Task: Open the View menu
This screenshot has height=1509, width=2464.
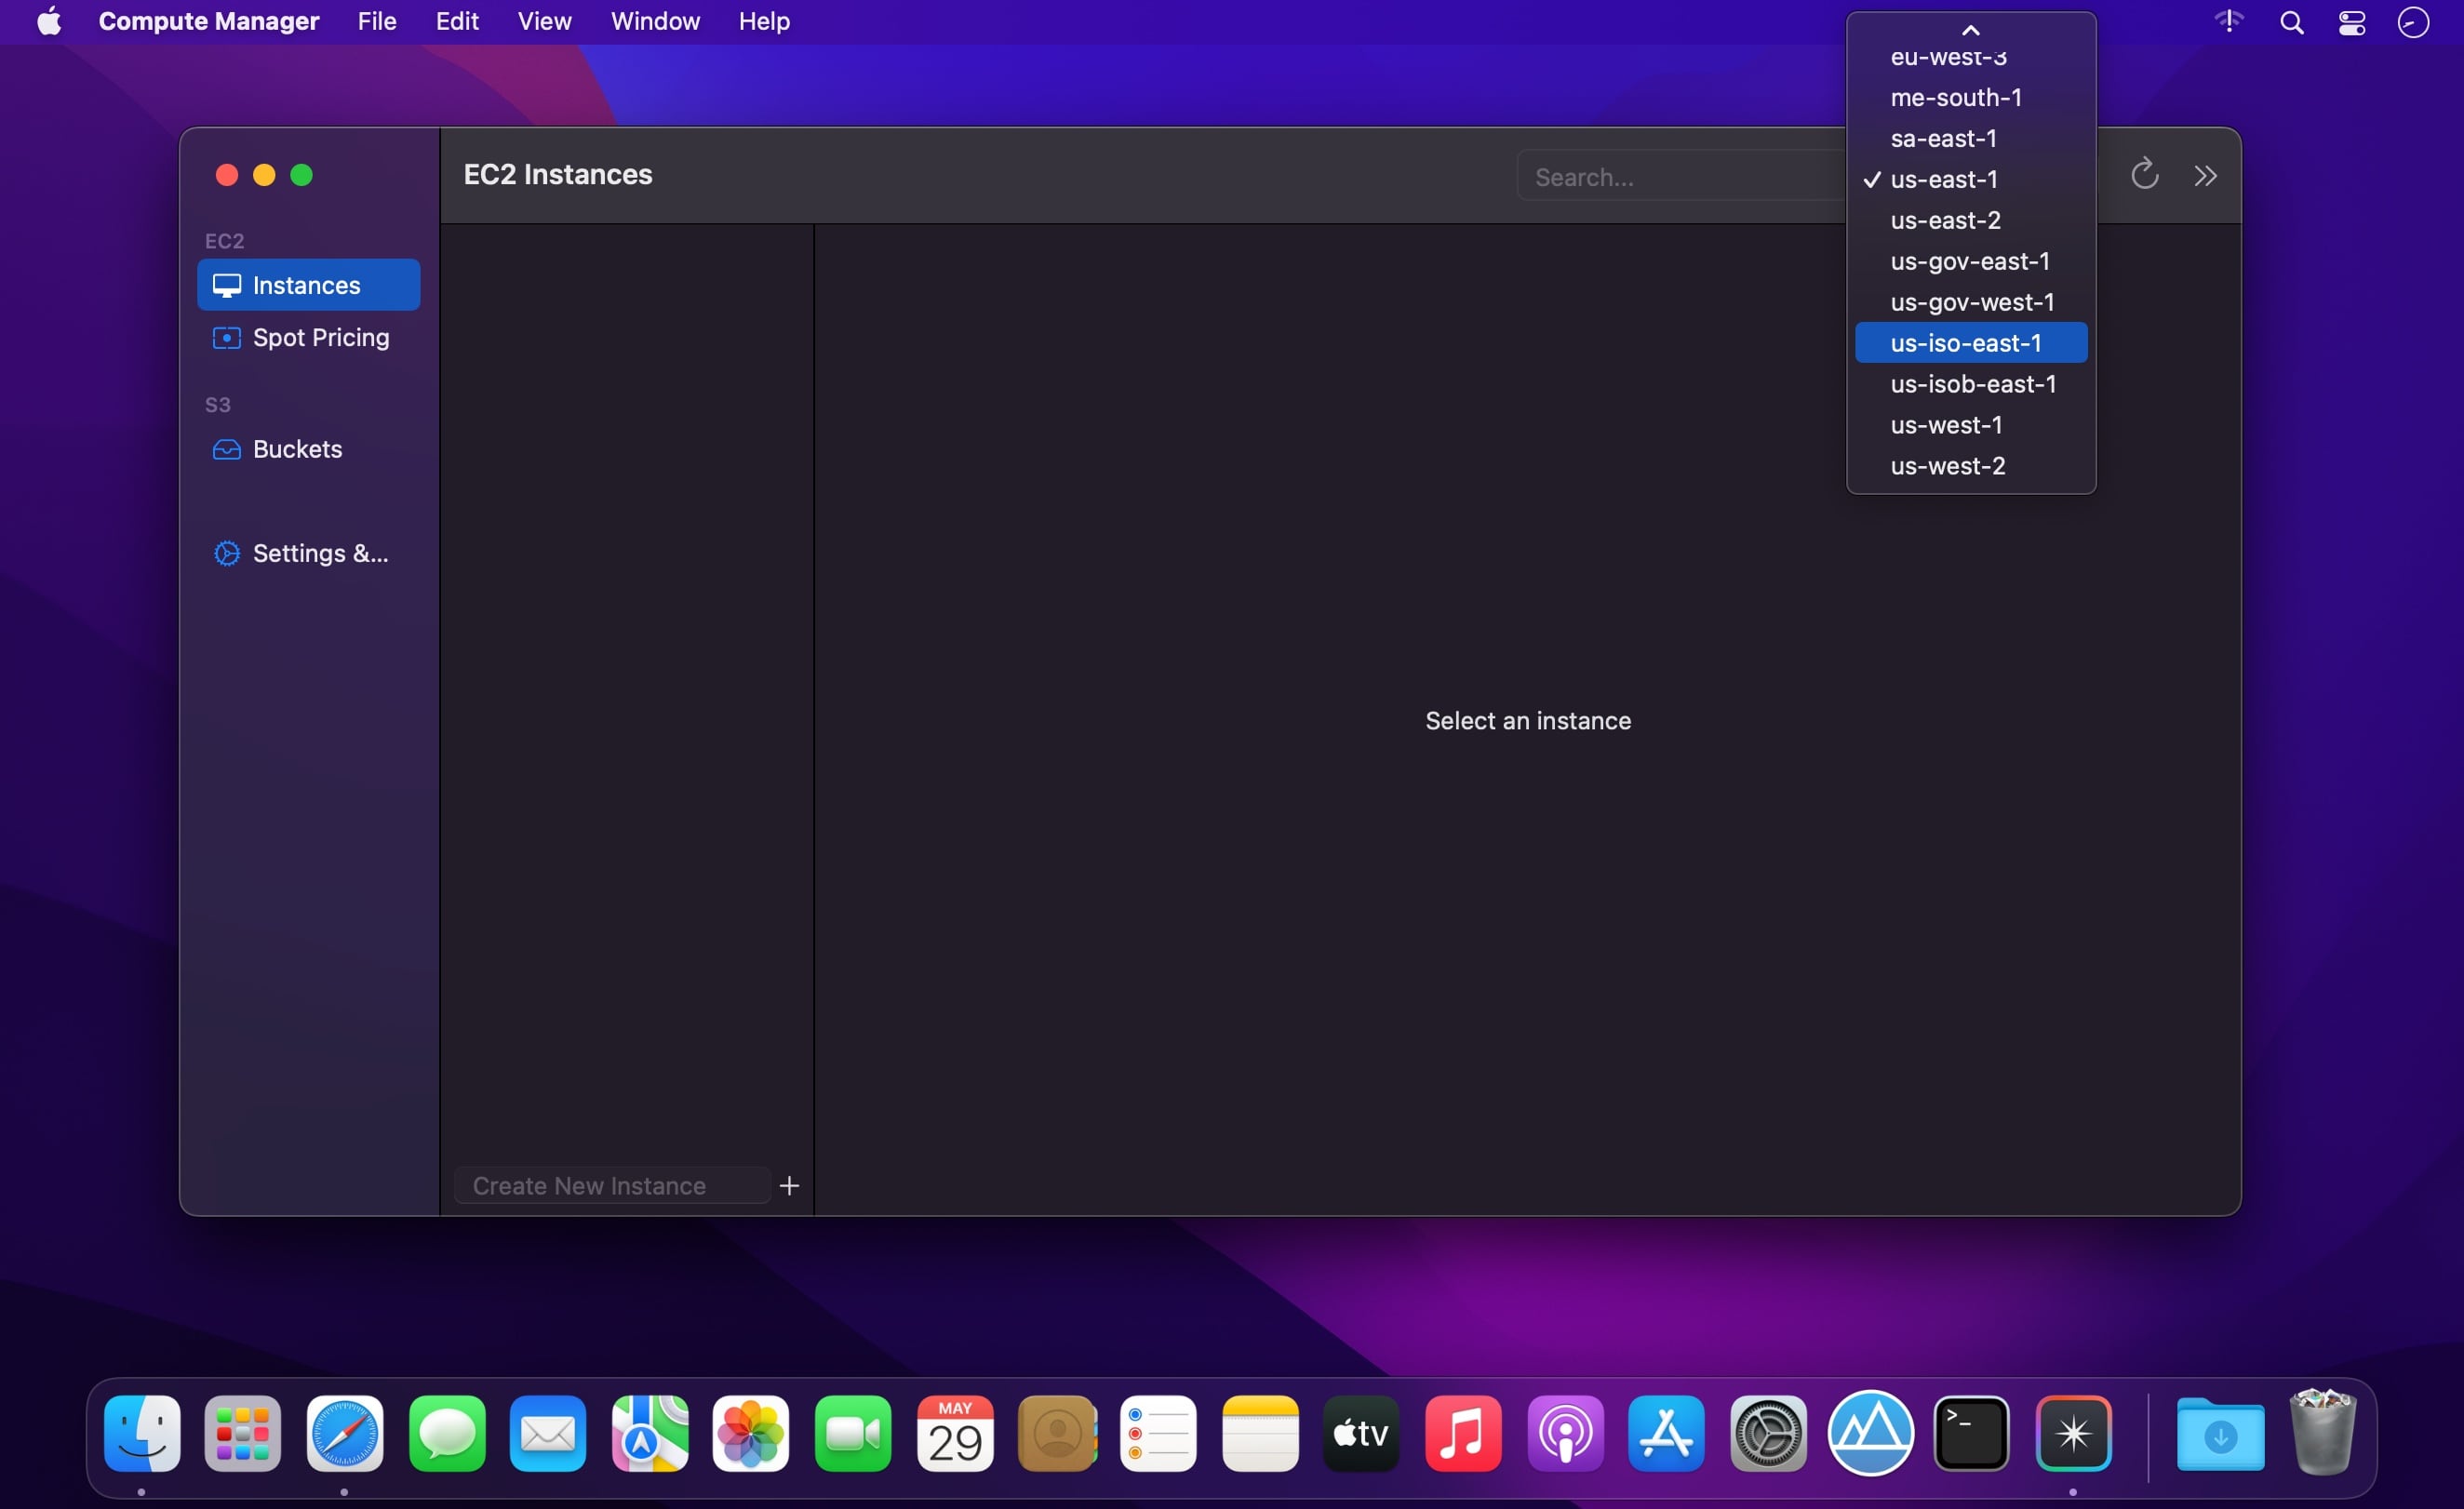Action: coord(545,21)
